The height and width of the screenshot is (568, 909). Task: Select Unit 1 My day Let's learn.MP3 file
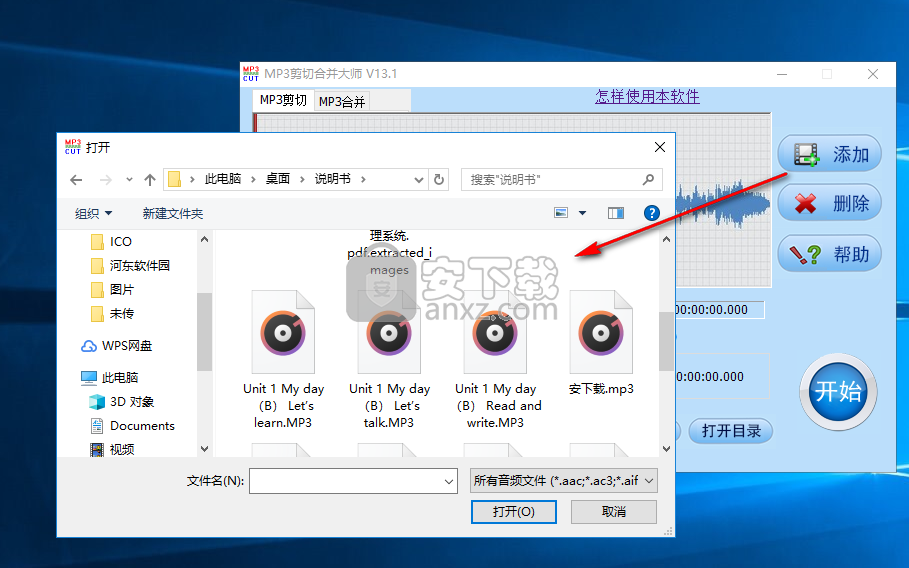tap(283, 359)
